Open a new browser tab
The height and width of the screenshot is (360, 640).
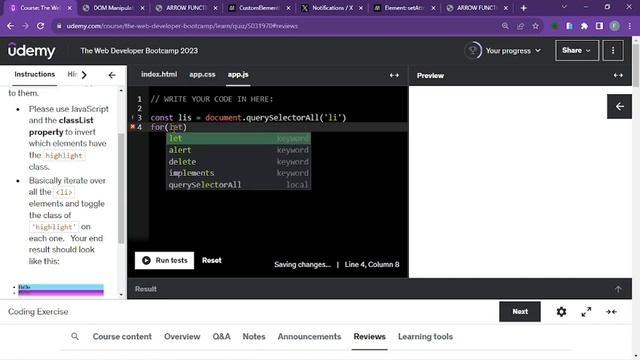(x=524, y=8)
